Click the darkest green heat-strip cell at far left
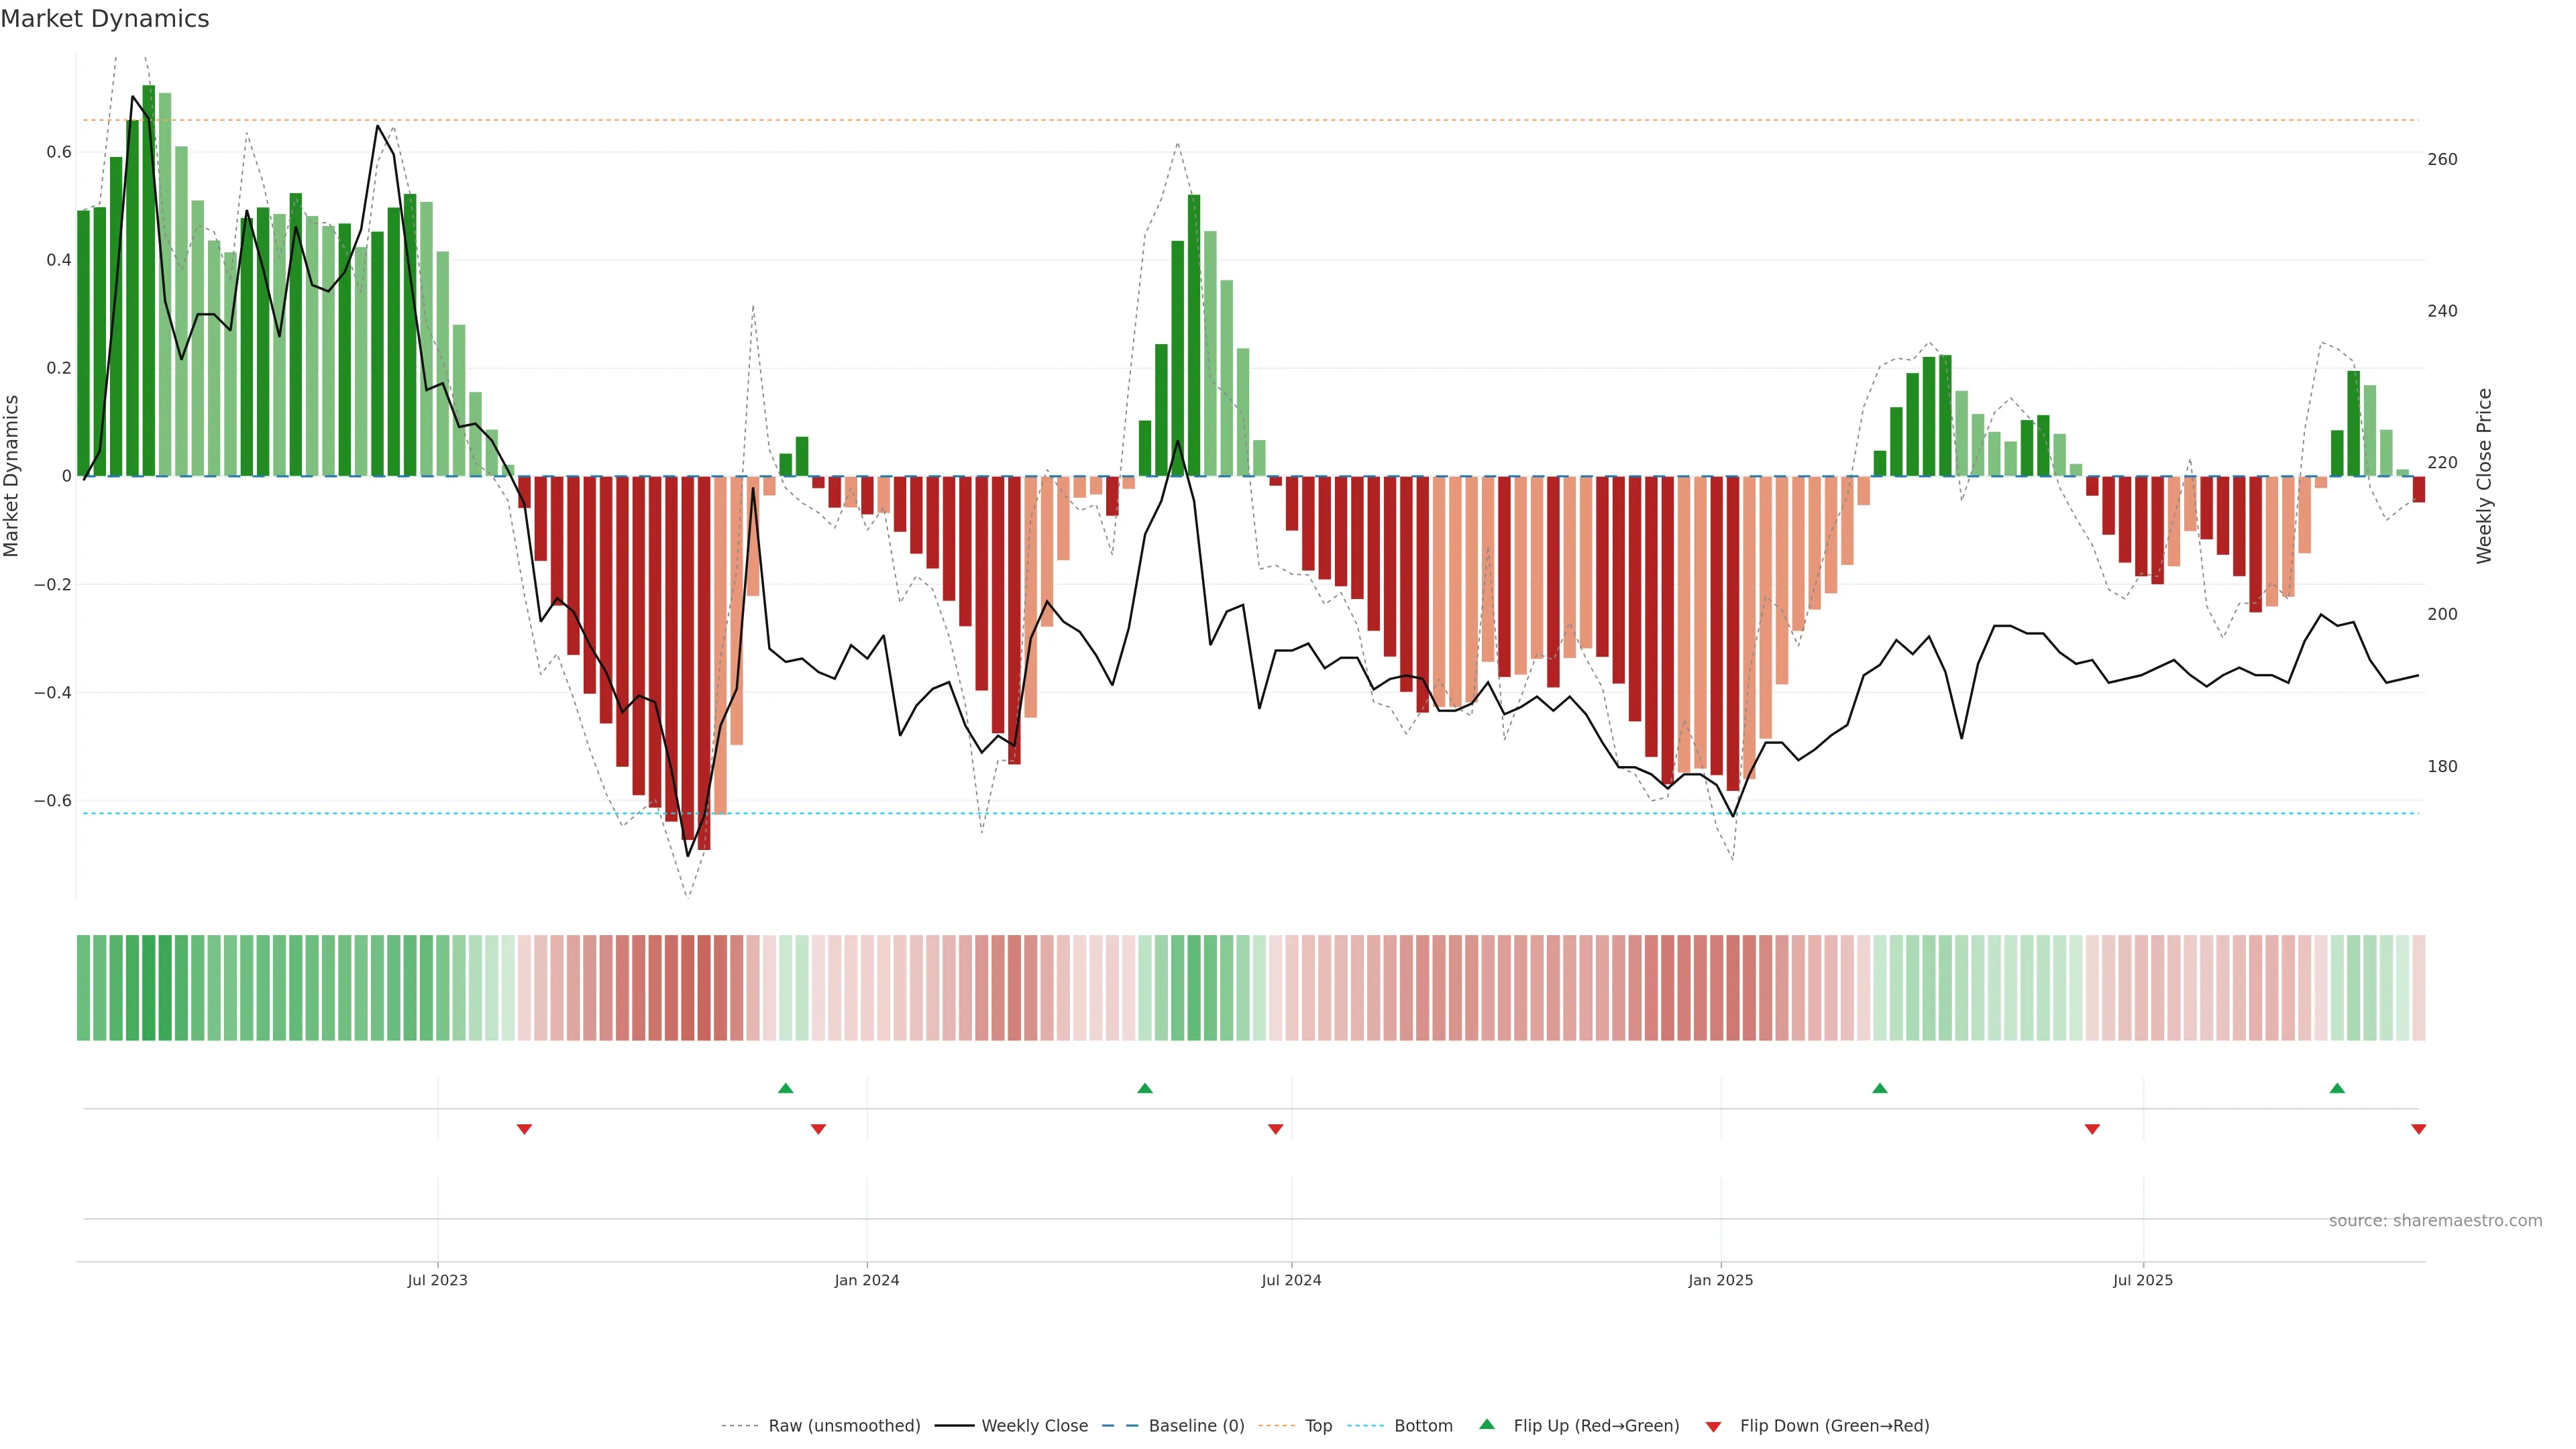The height and width of the screenshot is (1449, 2576). [x=149, y=988]
